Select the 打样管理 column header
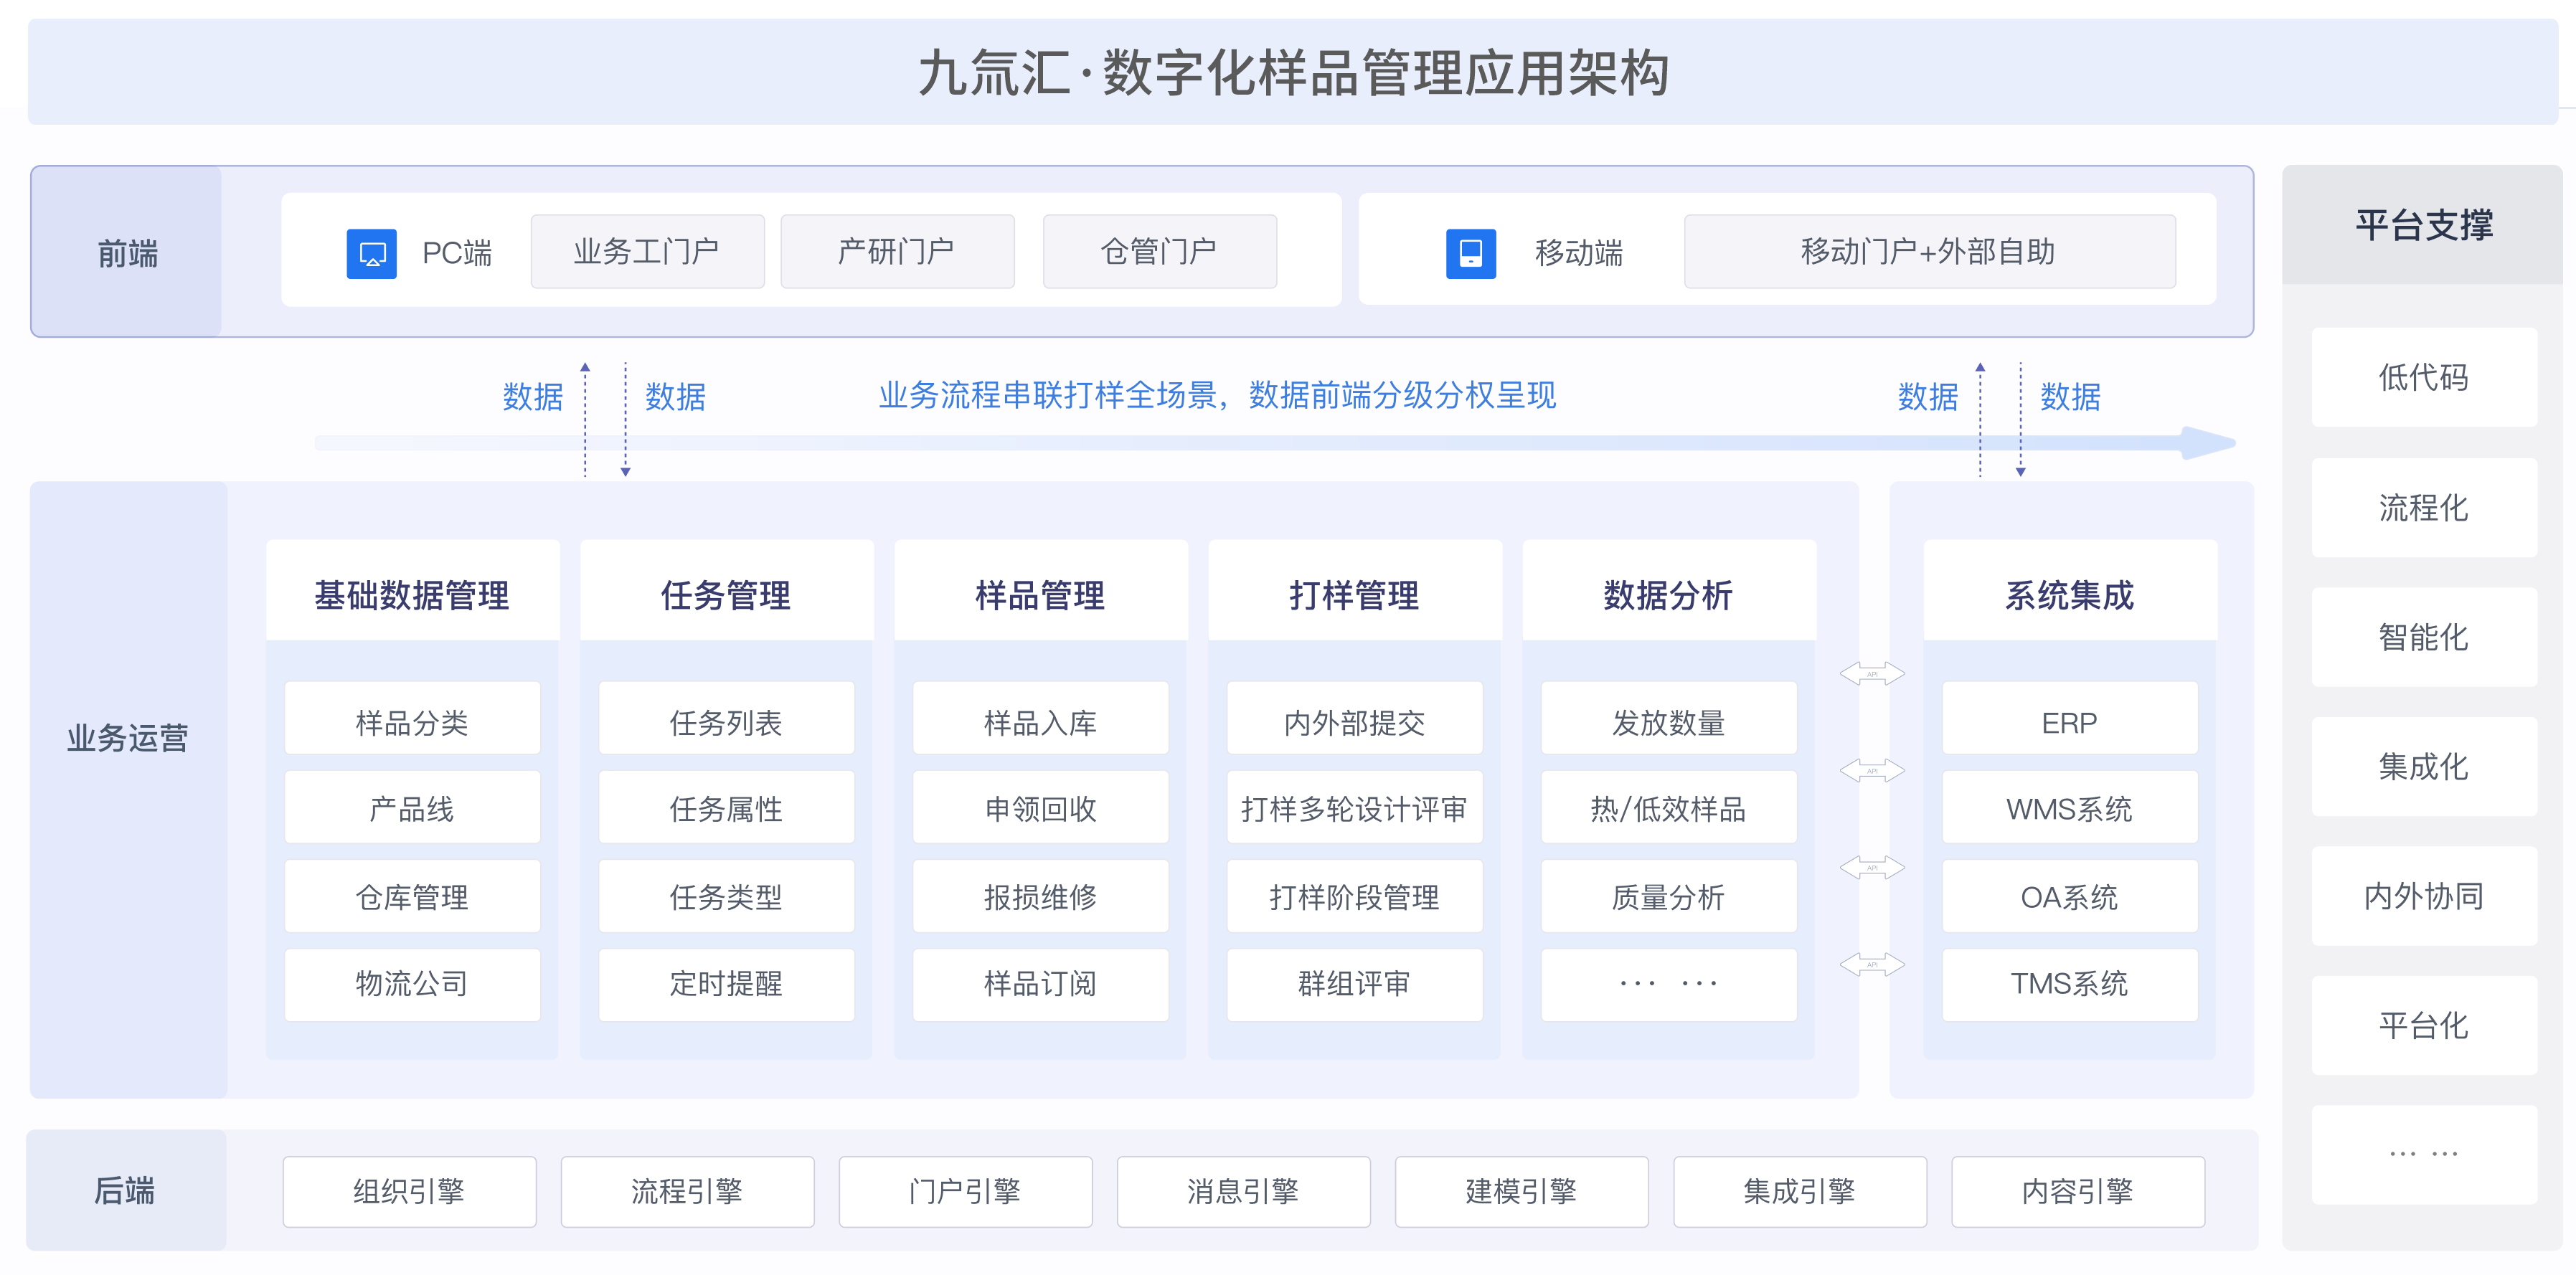The height and width of the screenshot is (1275, 2576). (x=1354, y=595)
